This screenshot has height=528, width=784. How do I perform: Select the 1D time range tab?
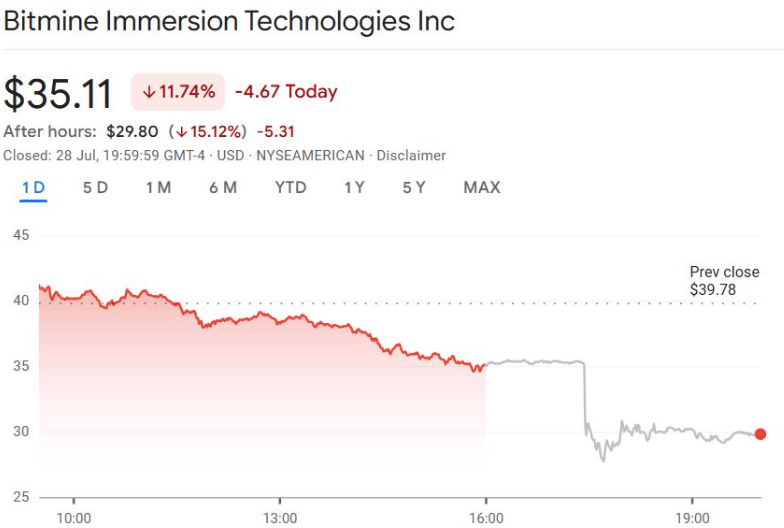[x=33, y=188]
